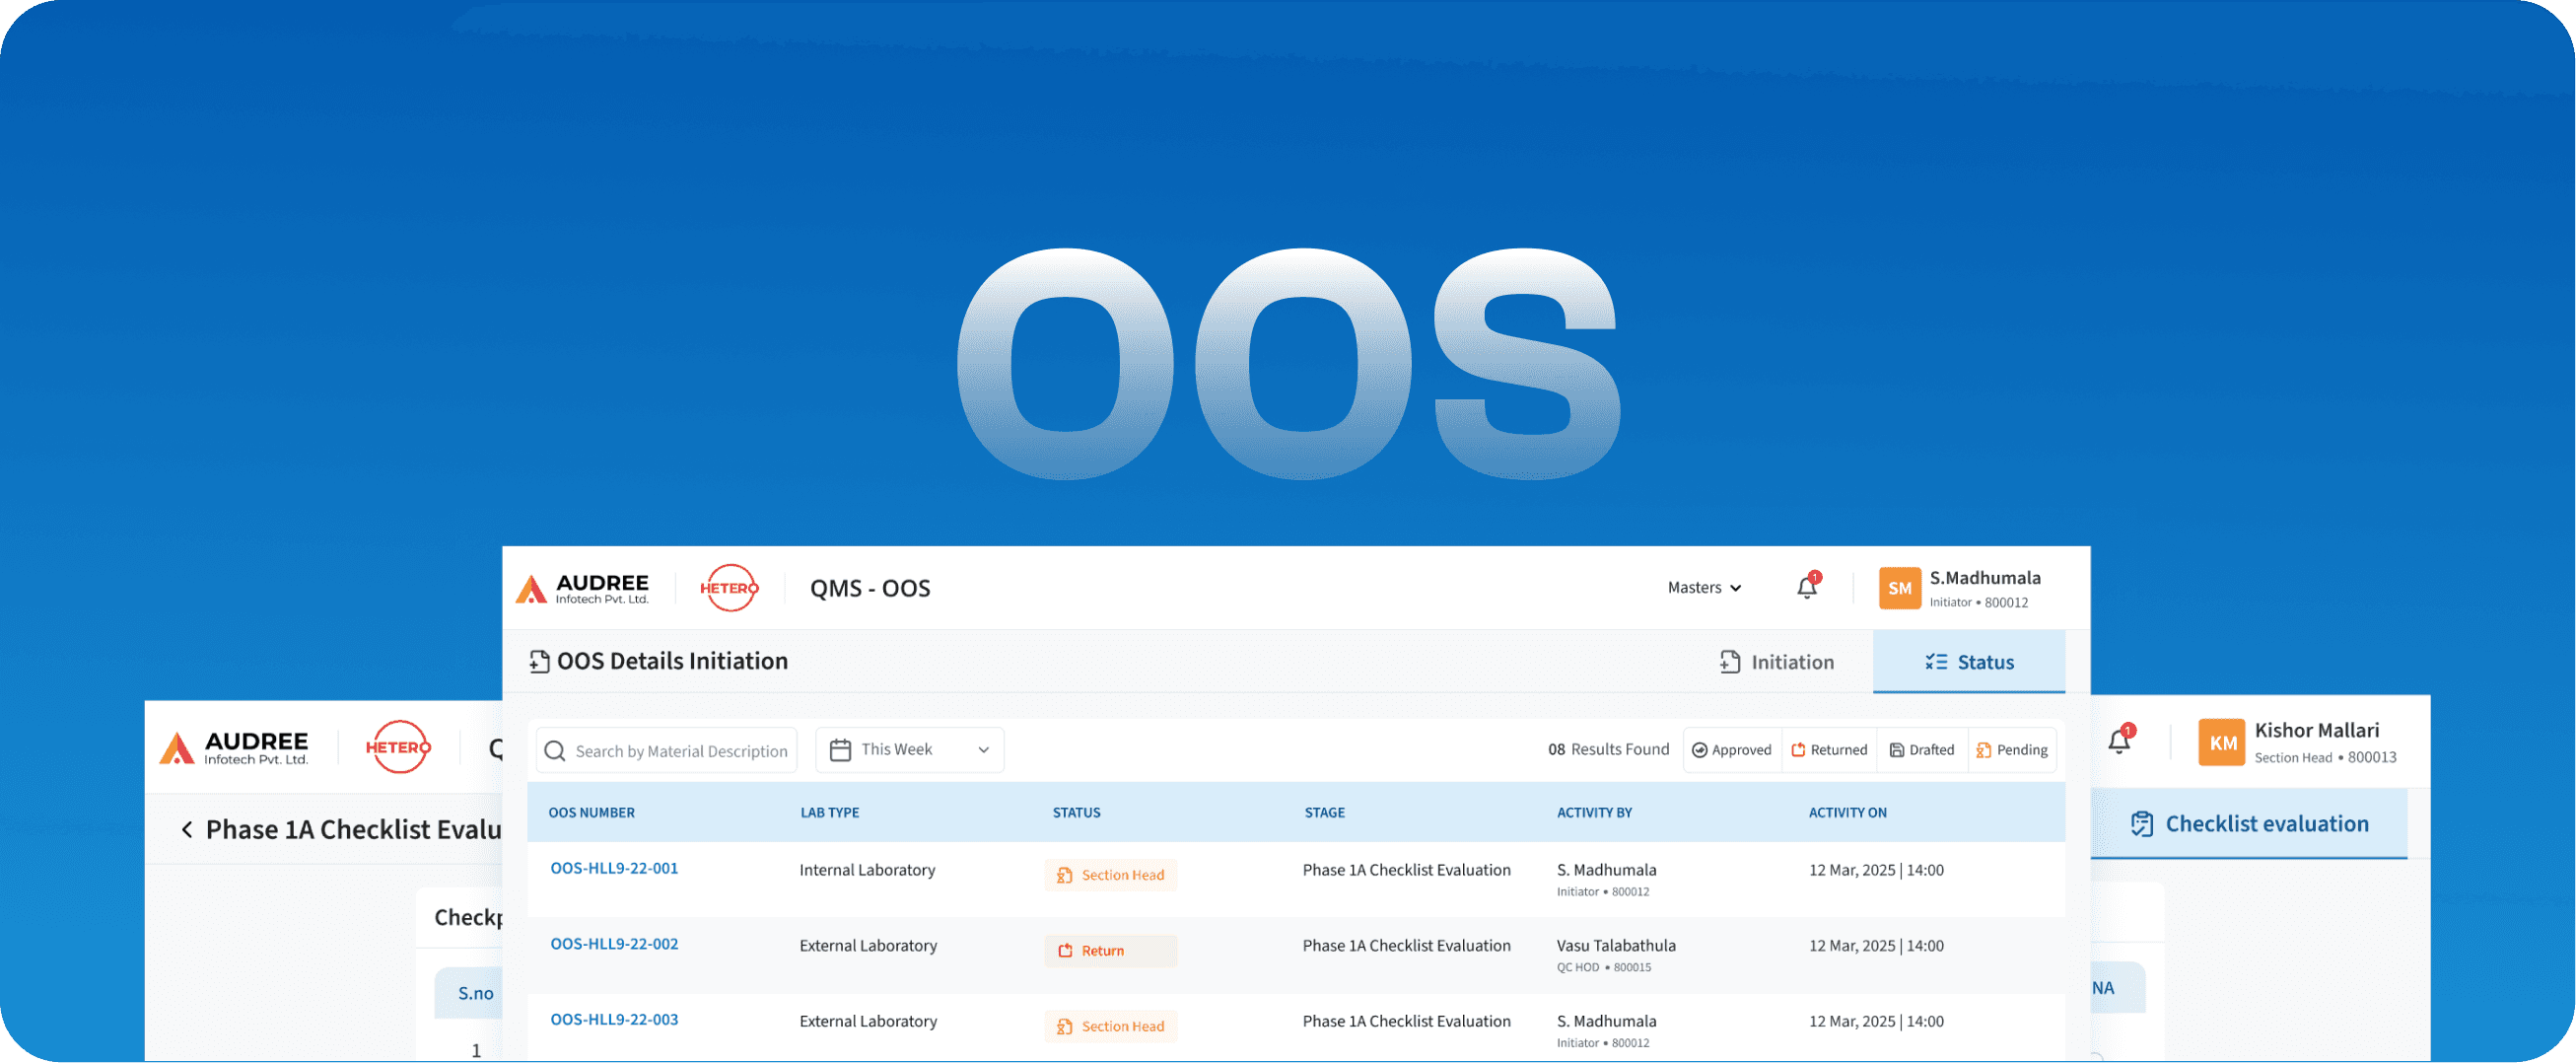Open the Checklist evaluation tab
The image size is (2576, 1063).
click(2249, 824)
